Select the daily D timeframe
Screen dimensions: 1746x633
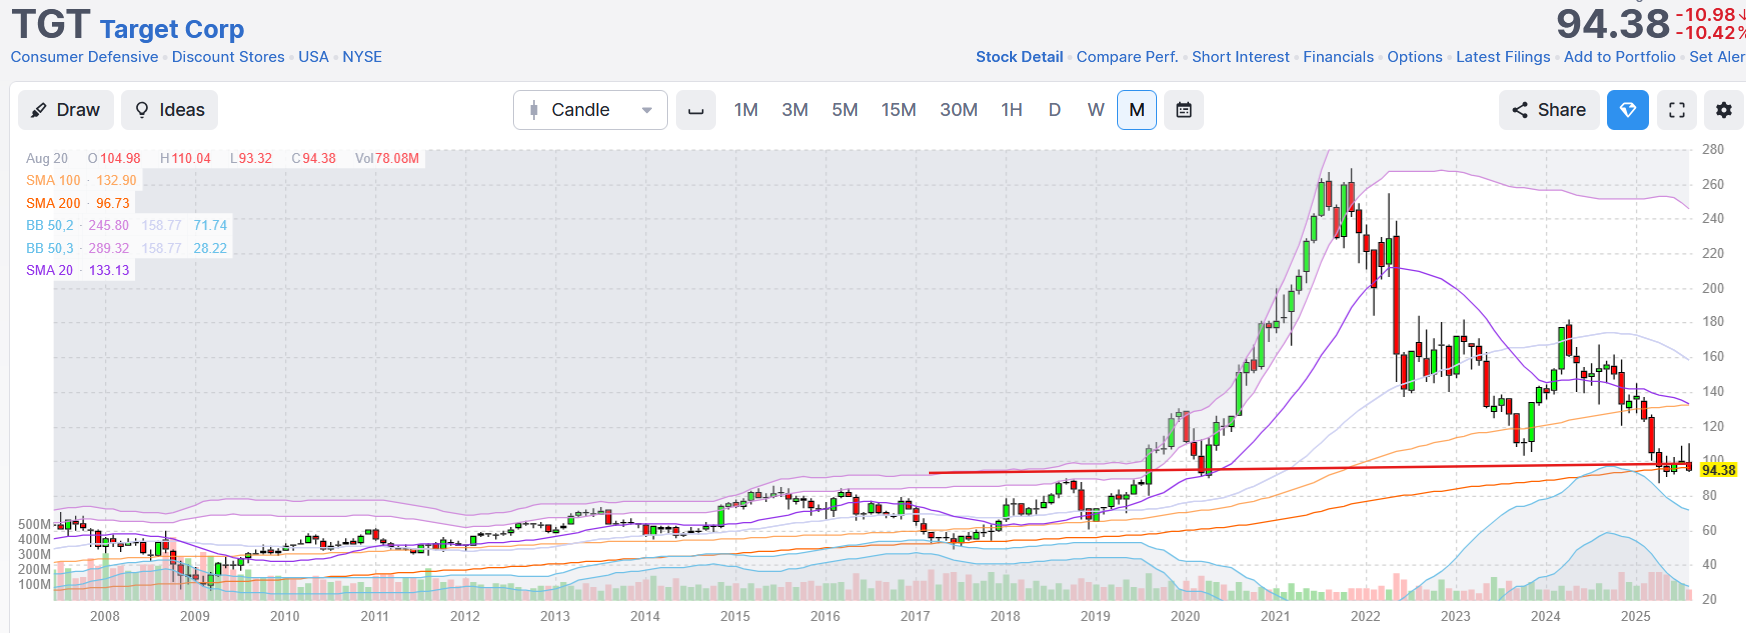pyautogui.click(x=1054, y=110)
